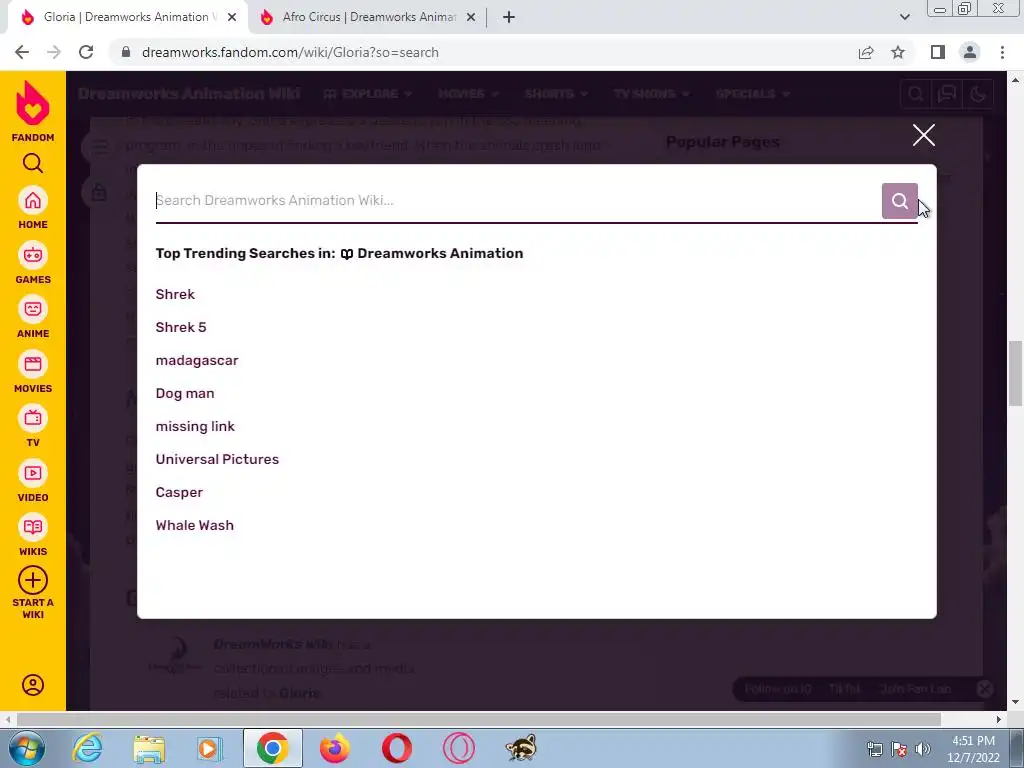Open a new browser tab

tap(509, 17)
